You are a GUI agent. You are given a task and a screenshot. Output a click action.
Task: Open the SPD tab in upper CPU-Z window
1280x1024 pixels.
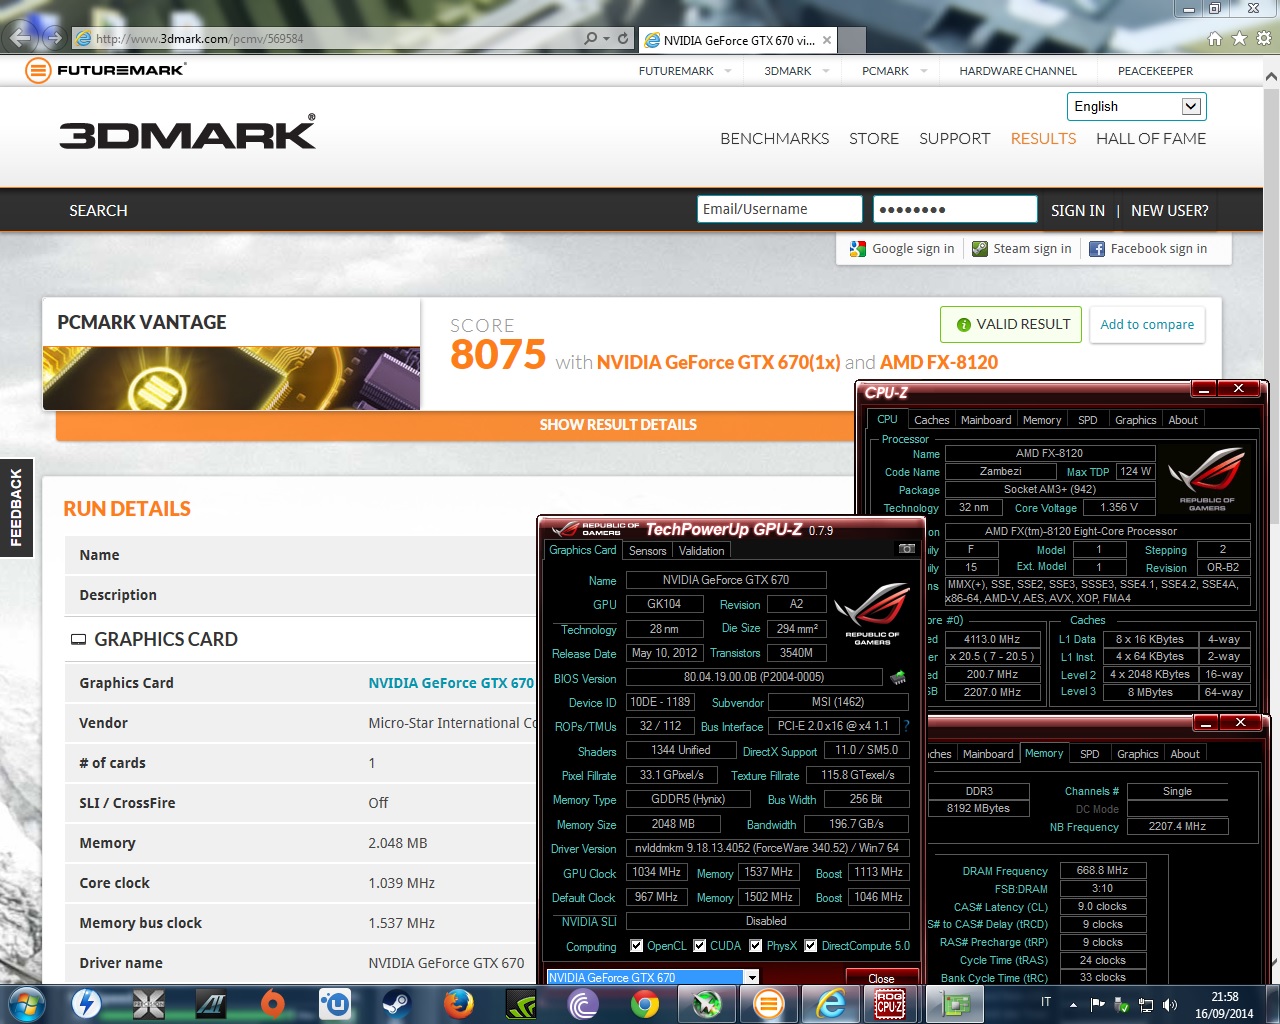coord(1087,420)
